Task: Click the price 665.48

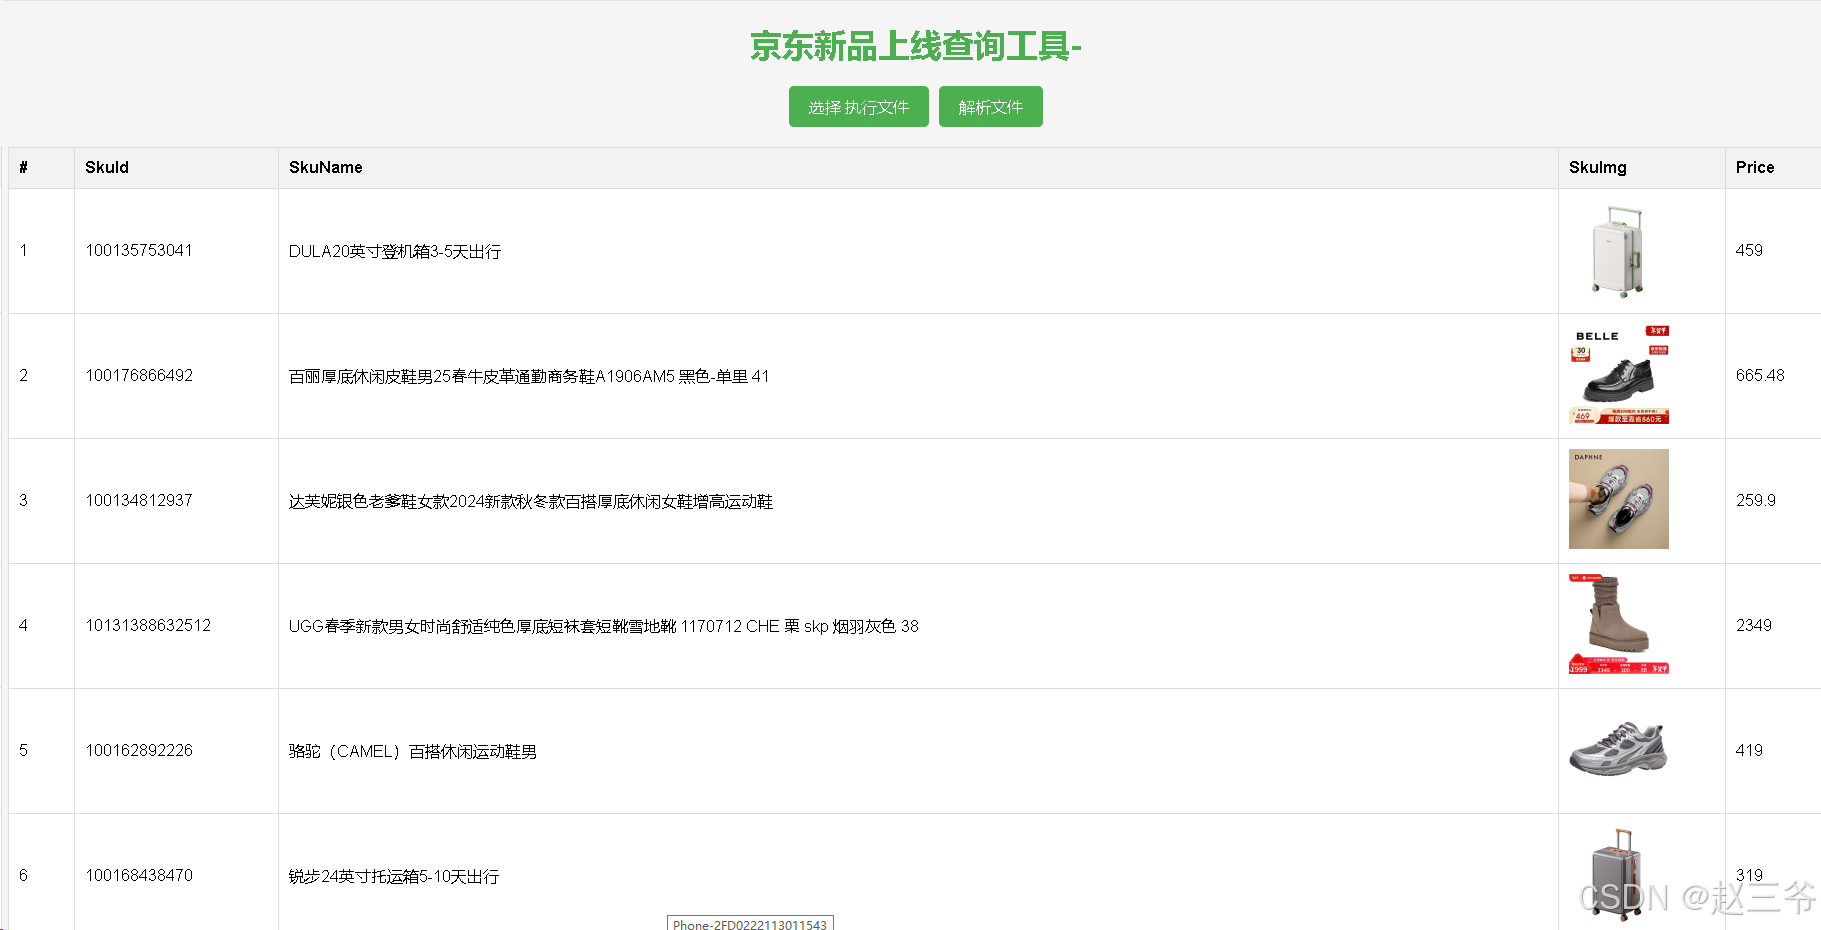Action: 1760,375
